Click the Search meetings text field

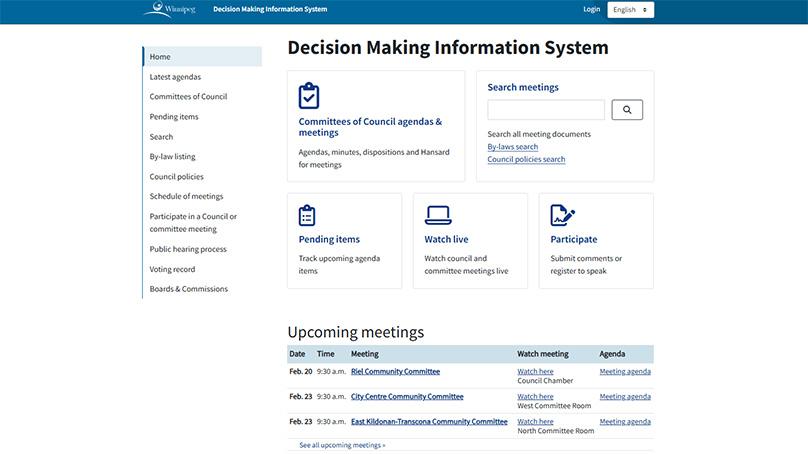pyautogui.click(x=546, y=110)
